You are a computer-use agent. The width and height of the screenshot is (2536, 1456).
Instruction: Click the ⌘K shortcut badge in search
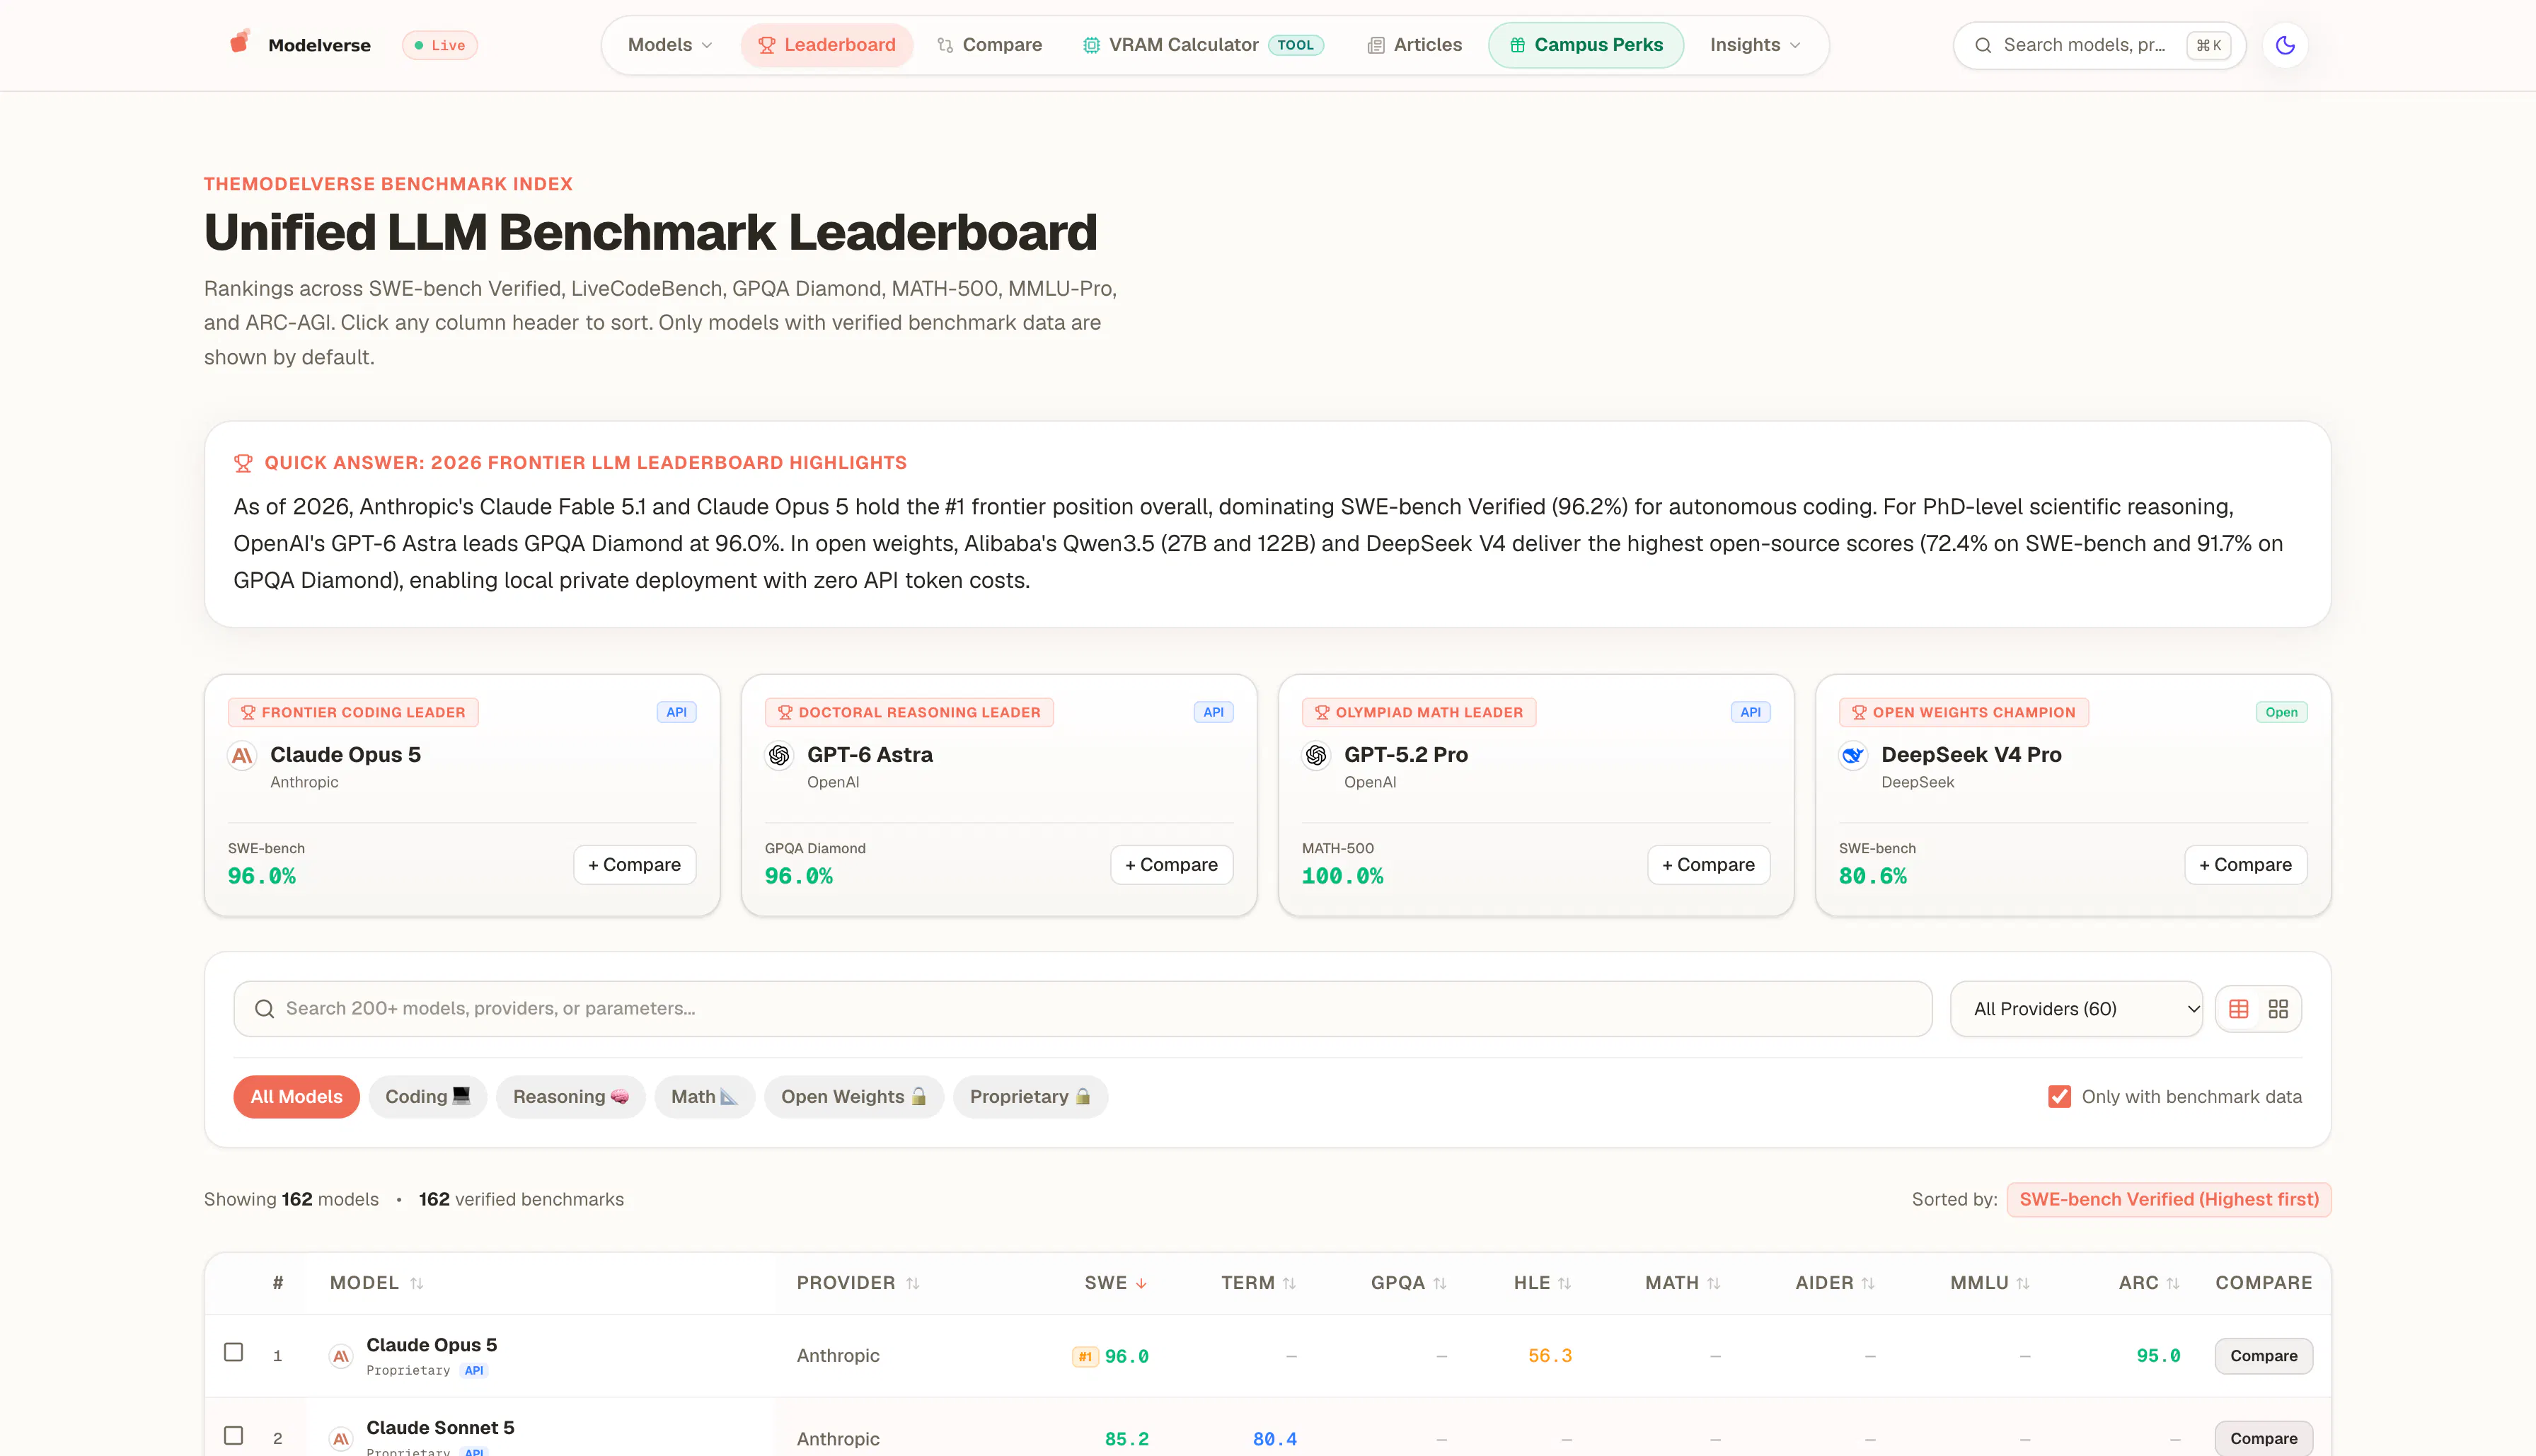click(x=2208, y=45)
